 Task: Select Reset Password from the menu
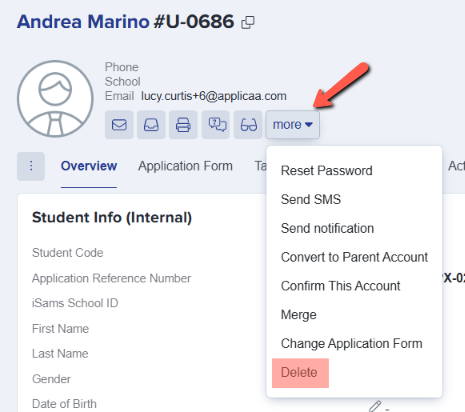point(327,171)
